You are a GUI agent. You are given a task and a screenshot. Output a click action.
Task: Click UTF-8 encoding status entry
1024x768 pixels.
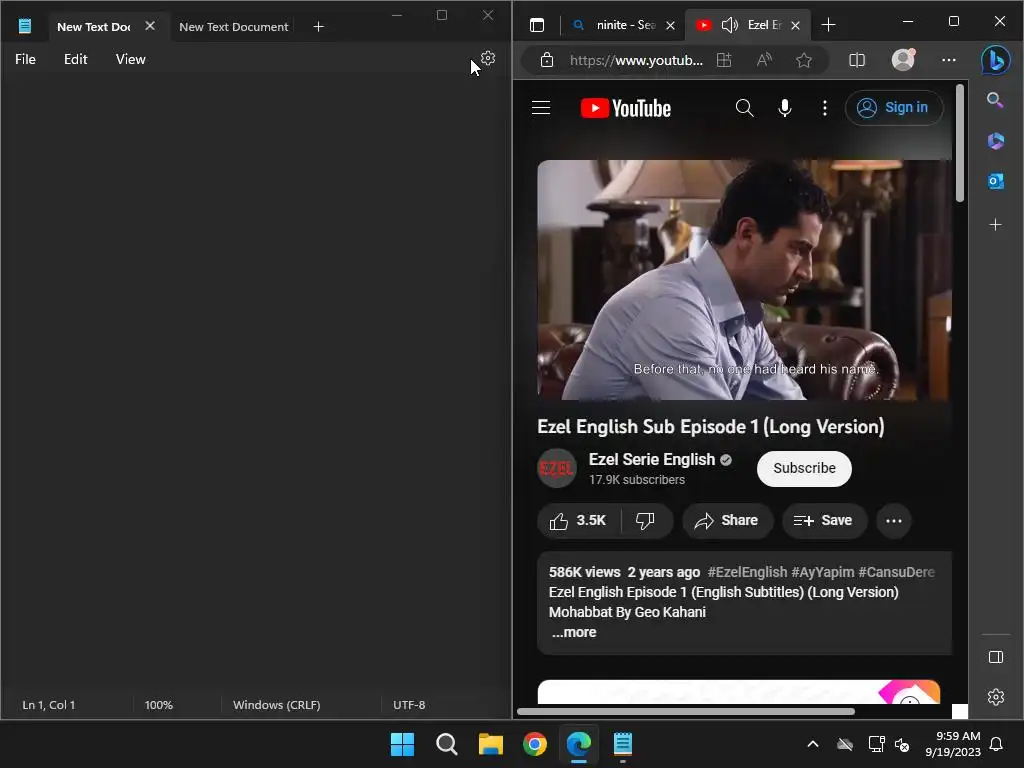pos(409,705)
